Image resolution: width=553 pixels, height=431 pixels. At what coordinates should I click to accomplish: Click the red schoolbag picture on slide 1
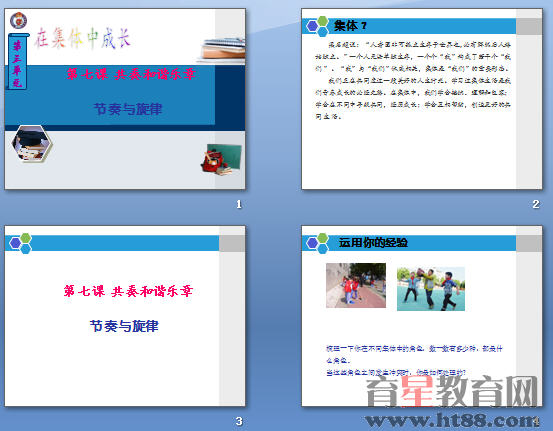(x=221, y=159)
